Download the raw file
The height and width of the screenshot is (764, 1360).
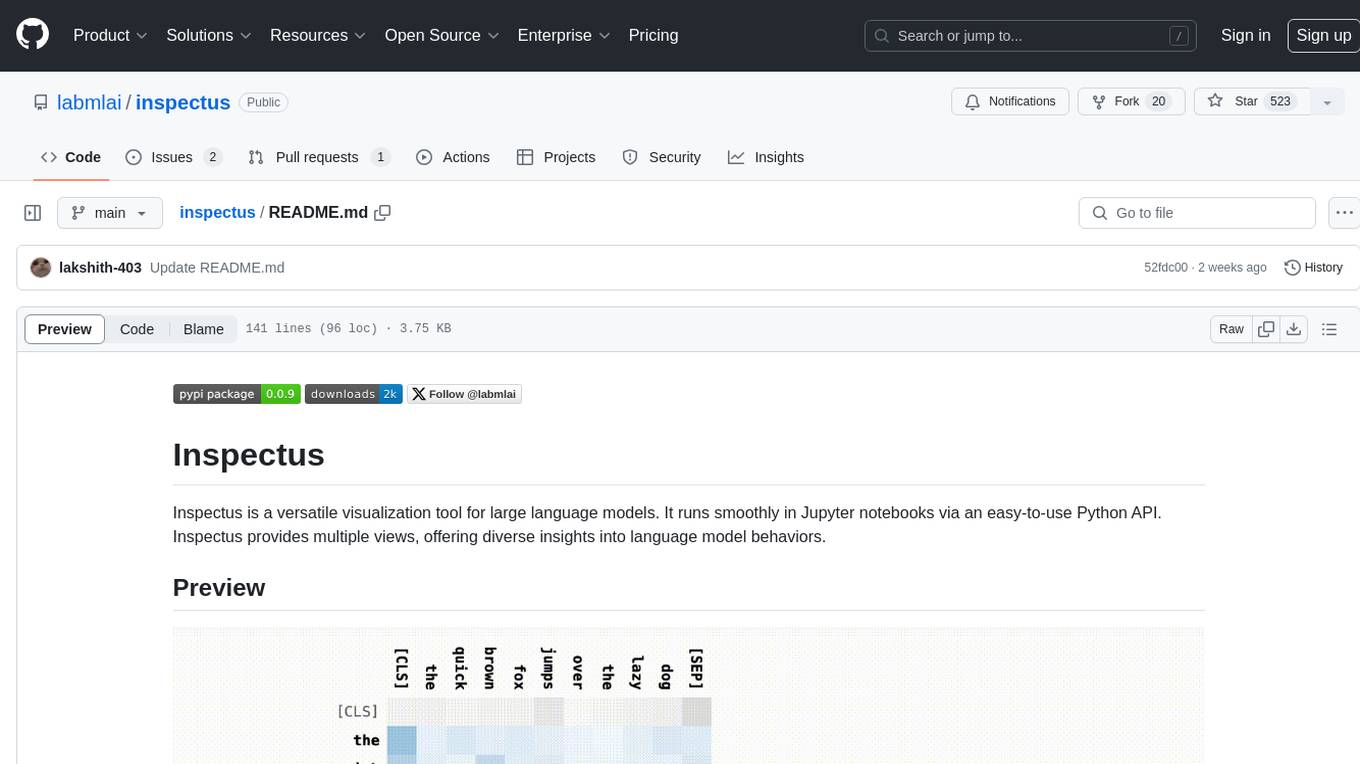(x=1293, y=329)
